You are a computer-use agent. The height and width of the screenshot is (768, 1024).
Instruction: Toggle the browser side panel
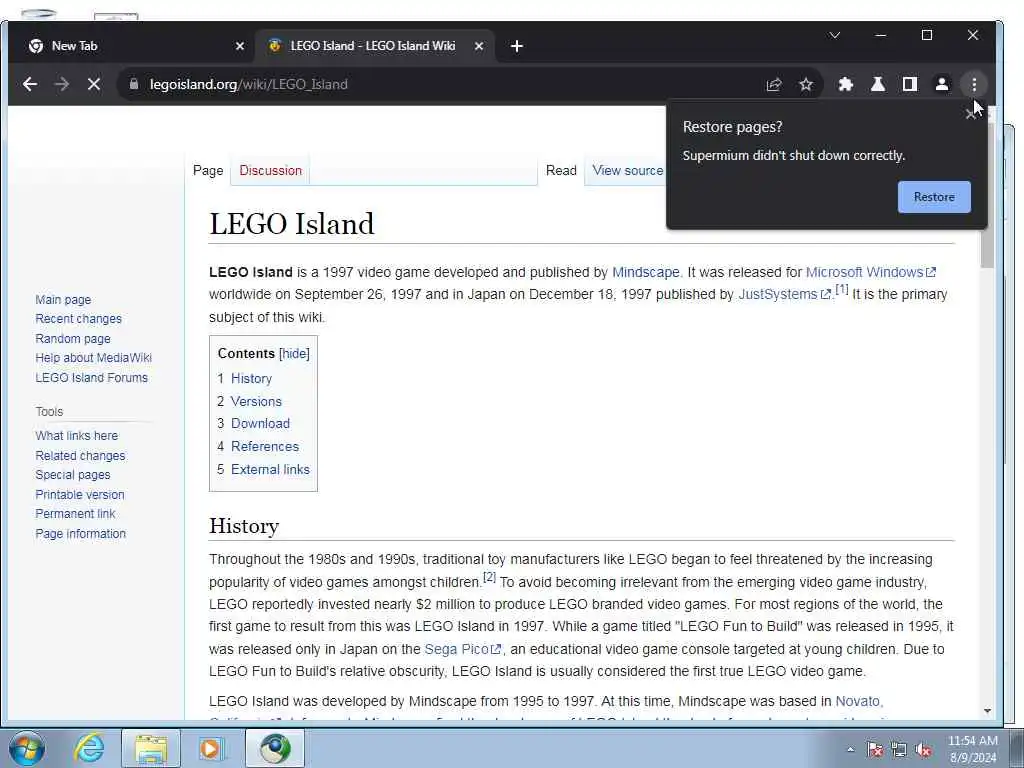(x=910, y=84)
